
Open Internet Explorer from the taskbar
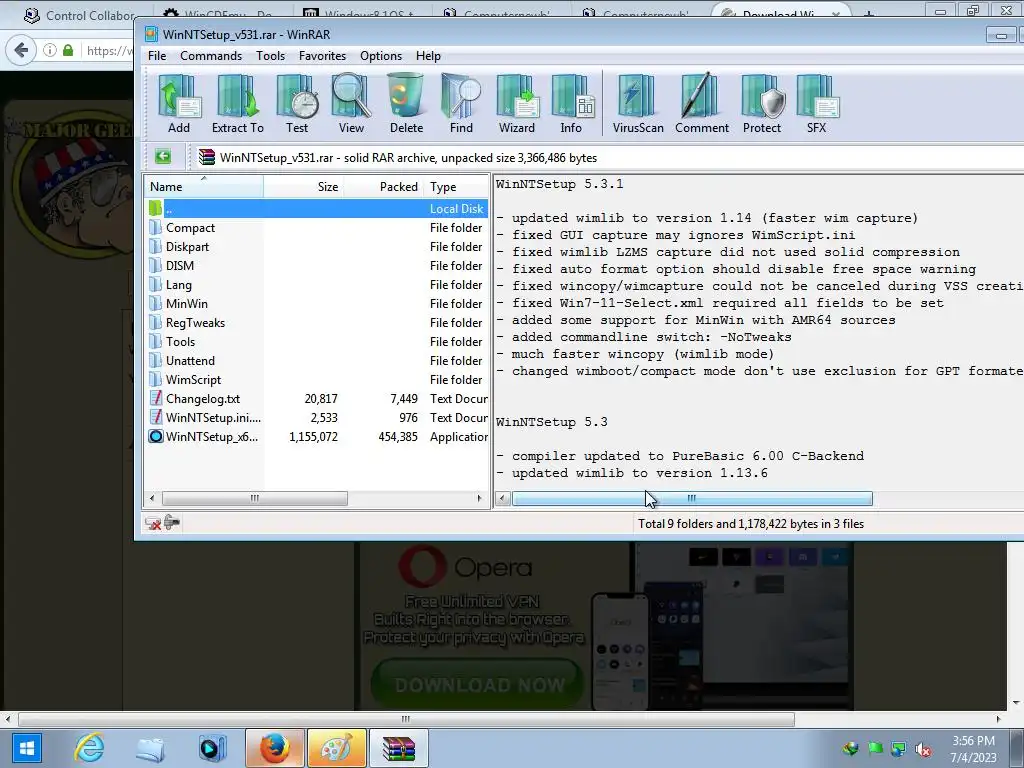click(89, 748)
